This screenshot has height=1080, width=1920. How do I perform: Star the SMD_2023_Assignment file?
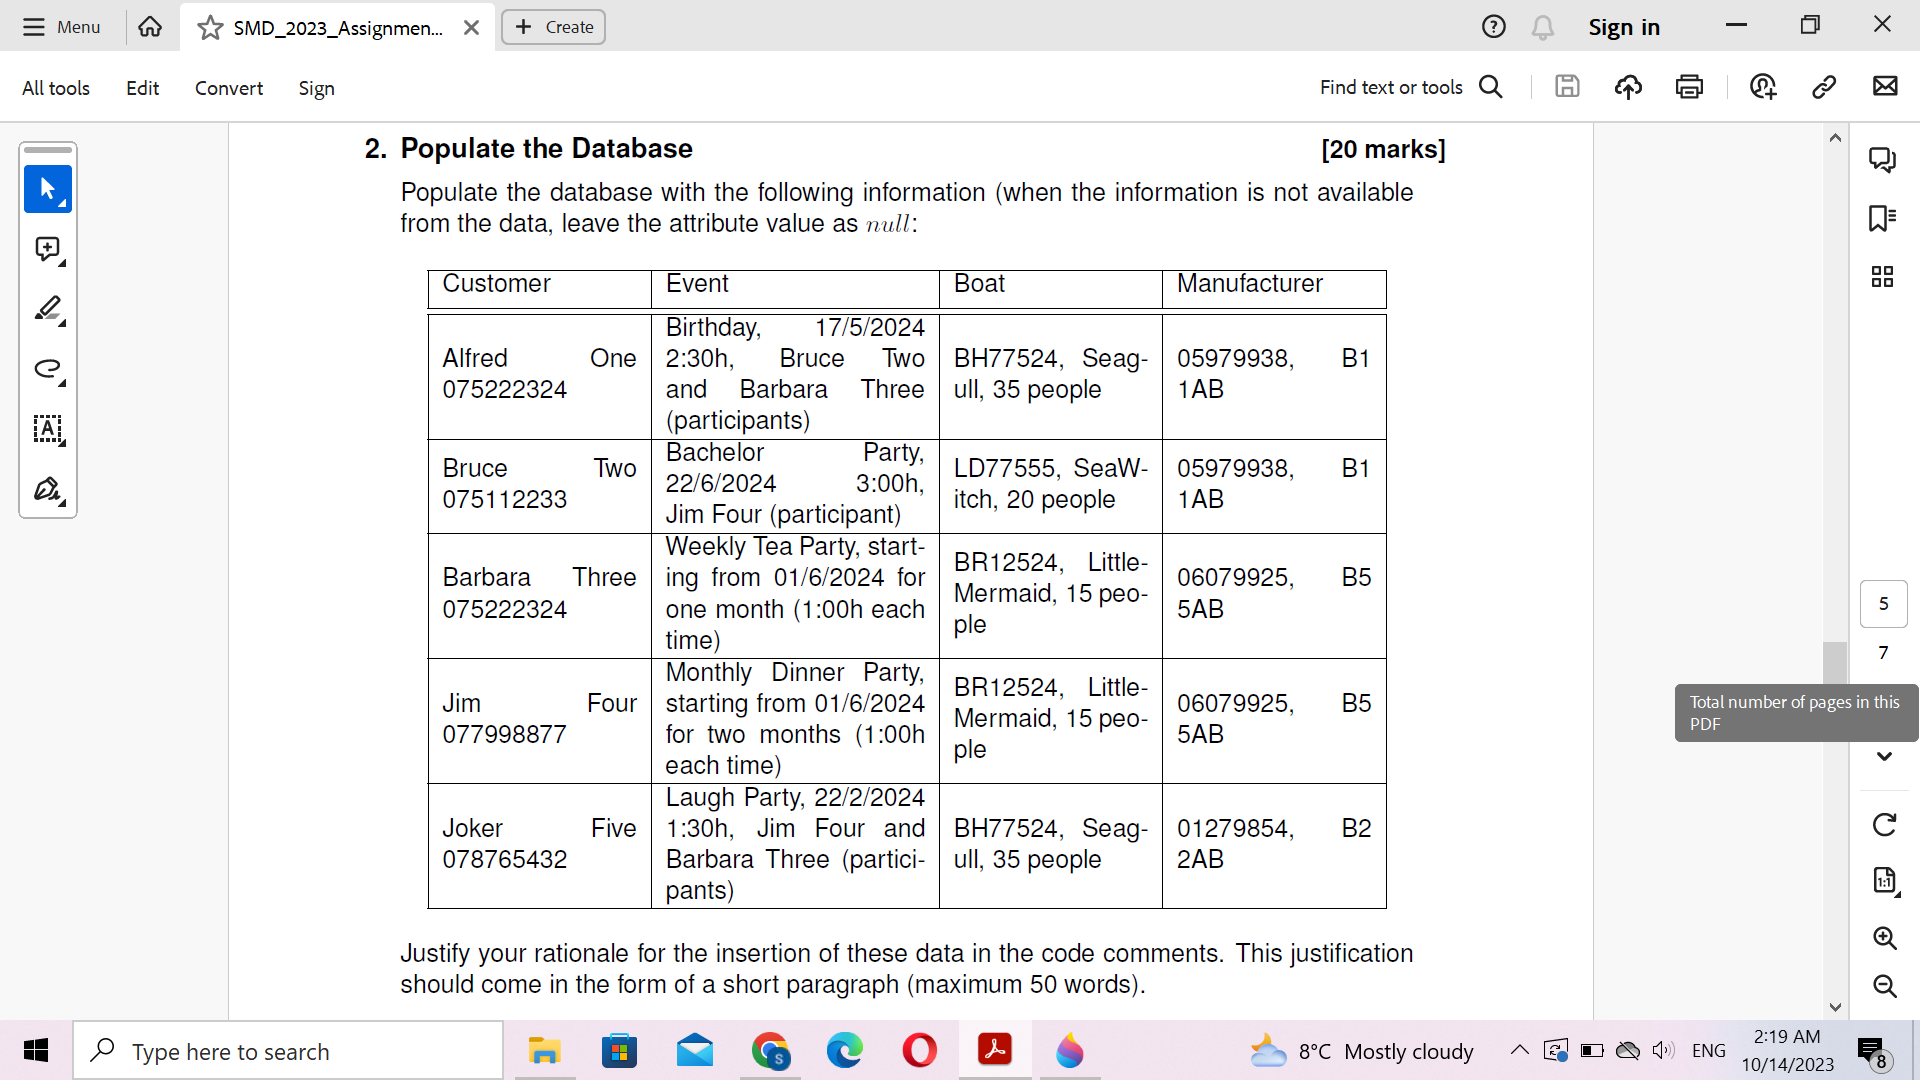tap(210, 28)
